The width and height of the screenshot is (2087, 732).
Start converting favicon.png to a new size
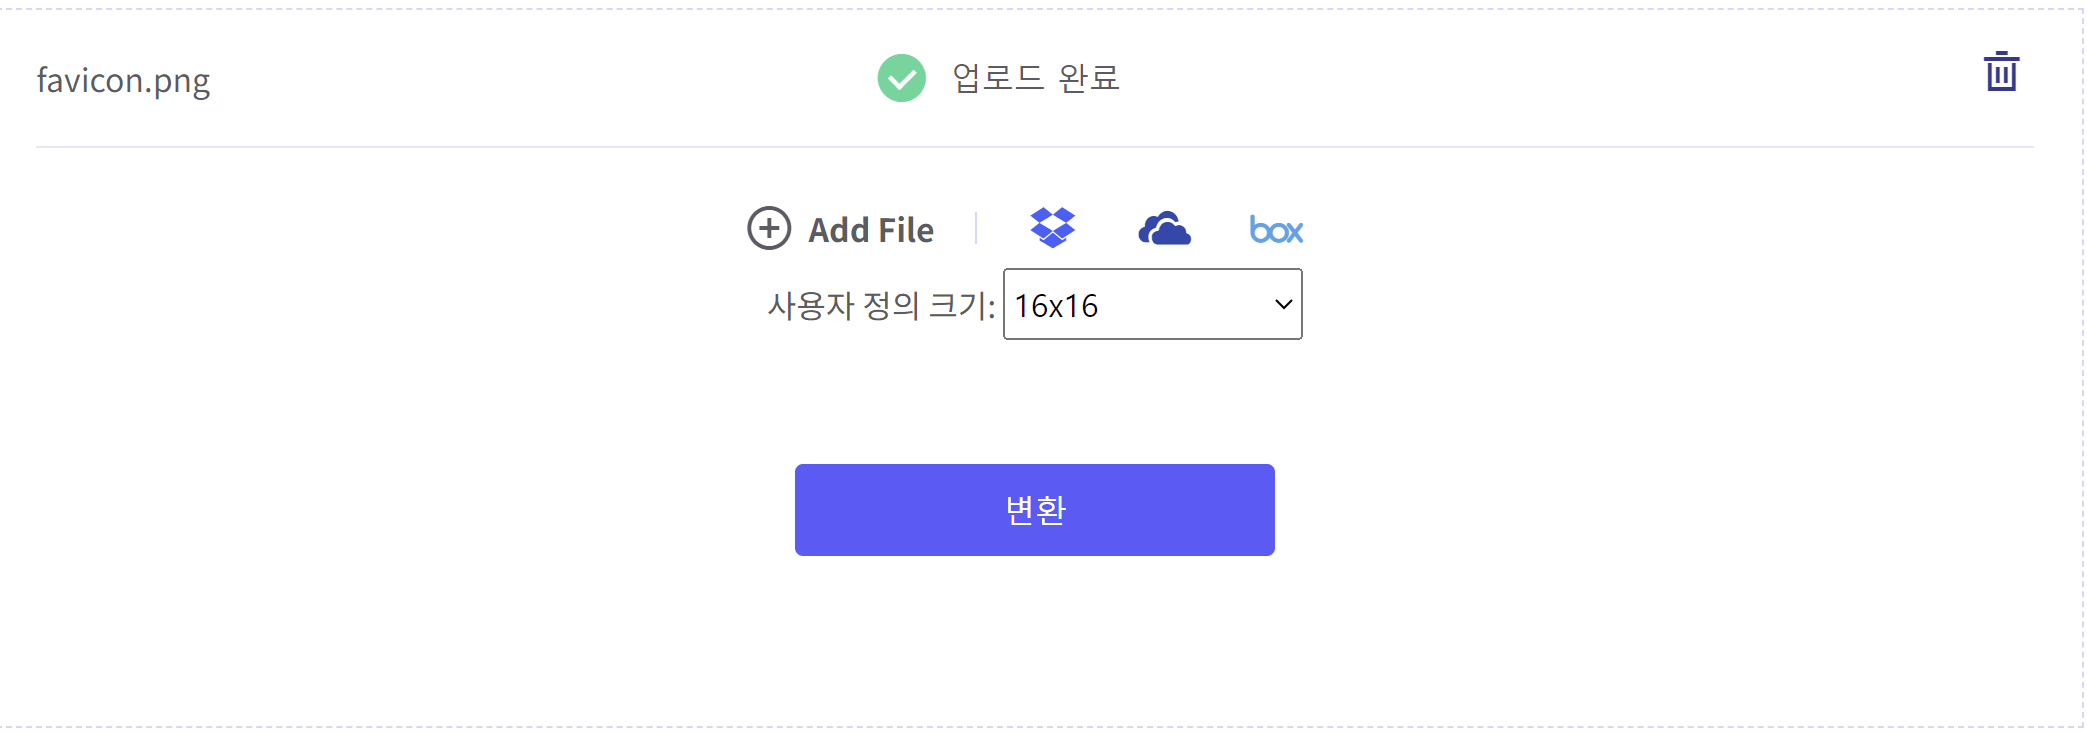[1034, 508]
